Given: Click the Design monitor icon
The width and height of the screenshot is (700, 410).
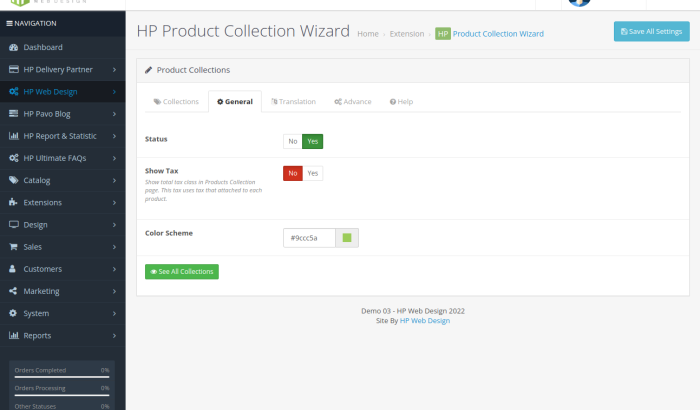Looking at the screenshot, I should point(13,225).
